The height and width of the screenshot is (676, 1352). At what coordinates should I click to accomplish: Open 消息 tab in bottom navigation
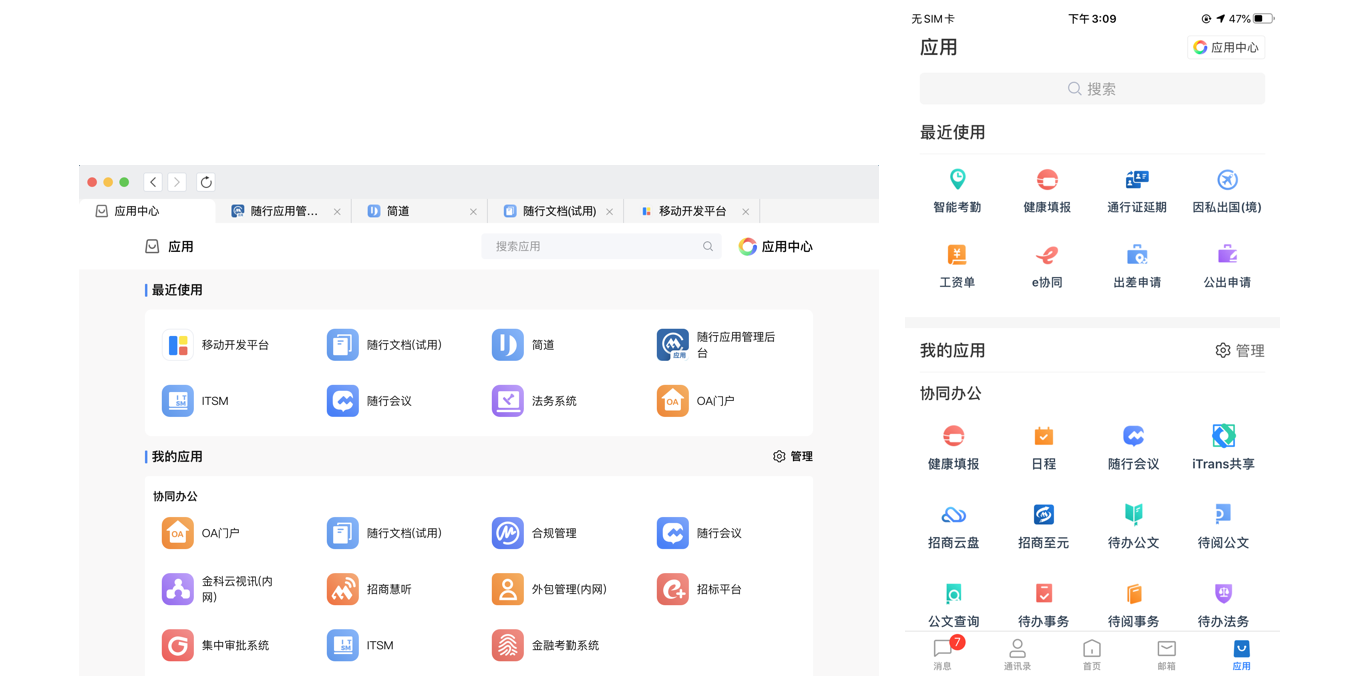(943, 654)
